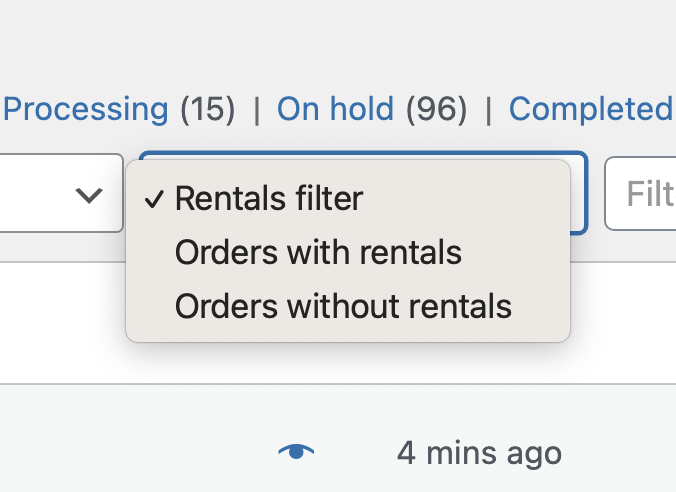Click the "4 mins ago" order timestamp

coord(479,453)
